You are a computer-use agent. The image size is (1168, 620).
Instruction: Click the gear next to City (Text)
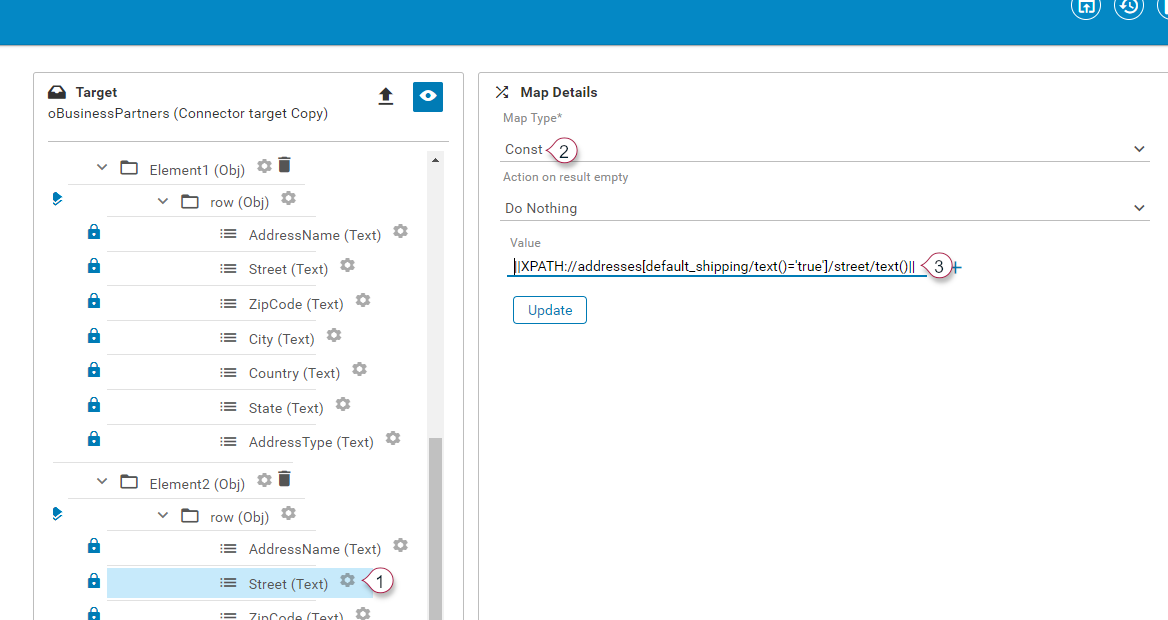(x=334, y=335)
